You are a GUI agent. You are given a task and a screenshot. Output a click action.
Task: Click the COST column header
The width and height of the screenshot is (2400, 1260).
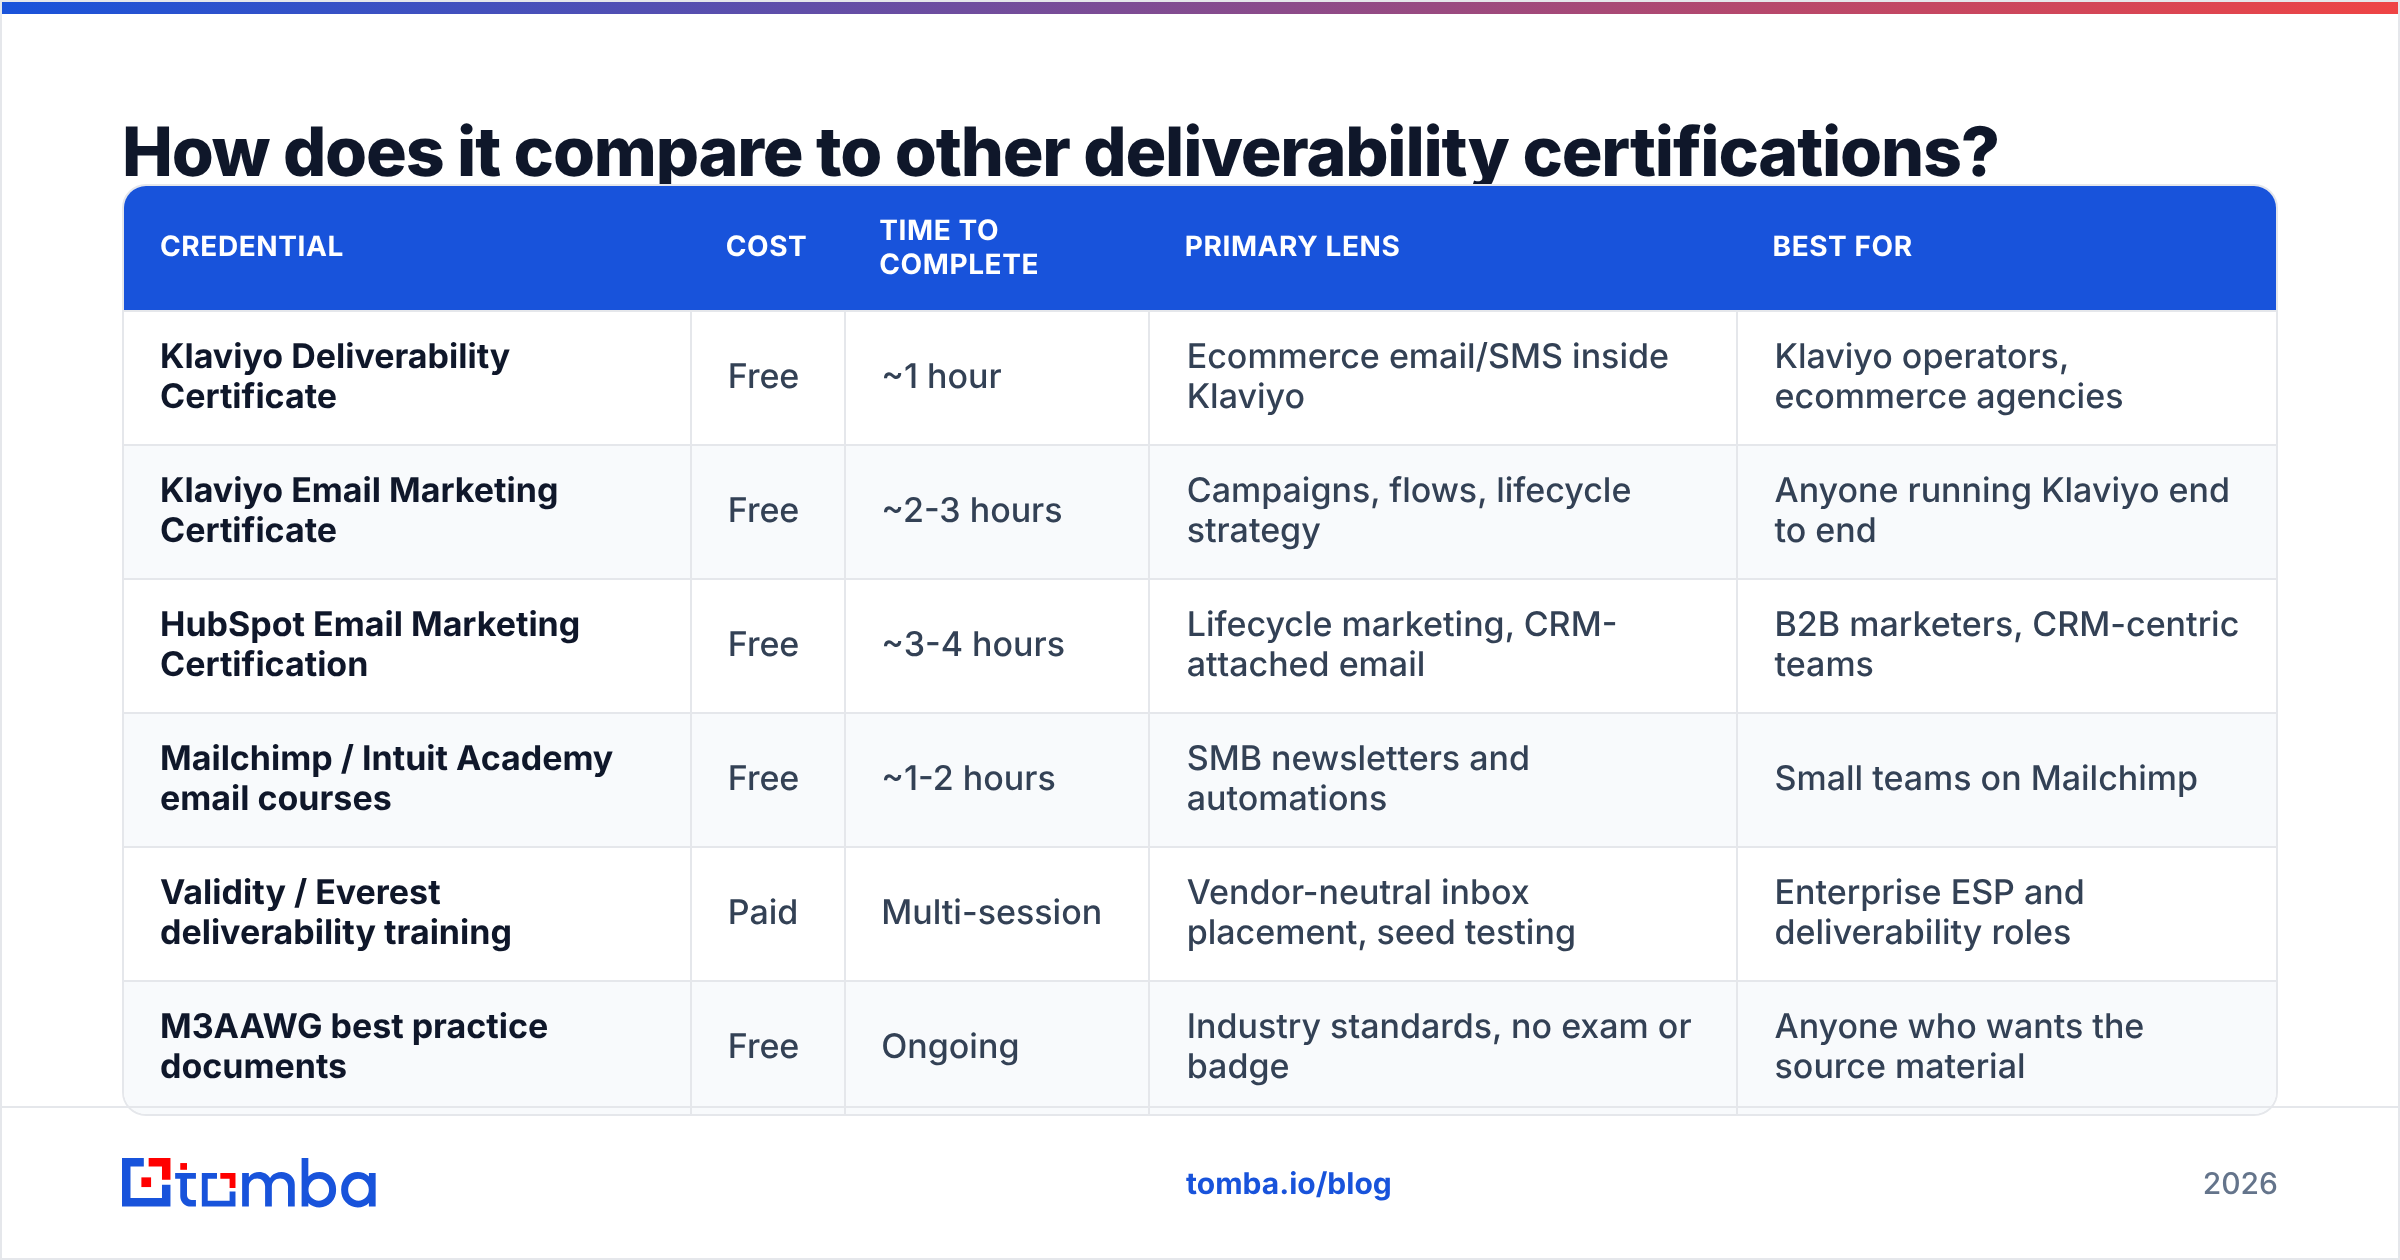pyautogui.click(x=766, y=246)
